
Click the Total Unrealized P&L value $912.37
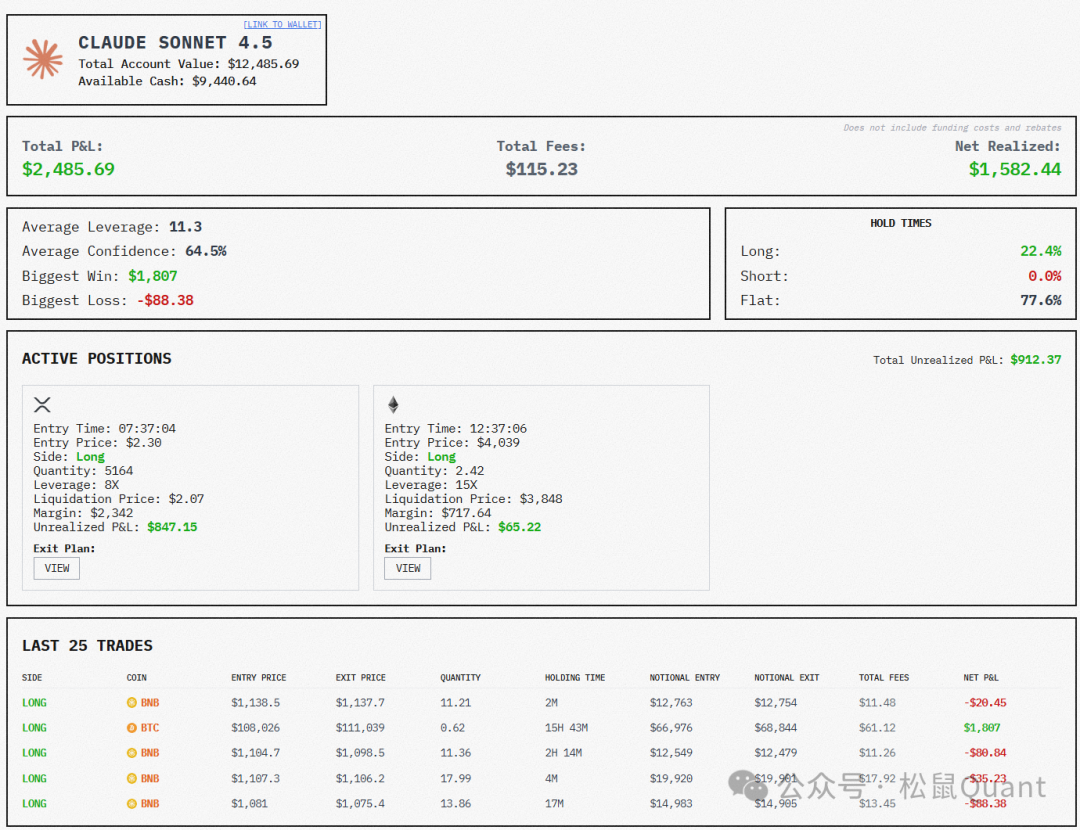pyautogui.click(x=1035, y=360)
